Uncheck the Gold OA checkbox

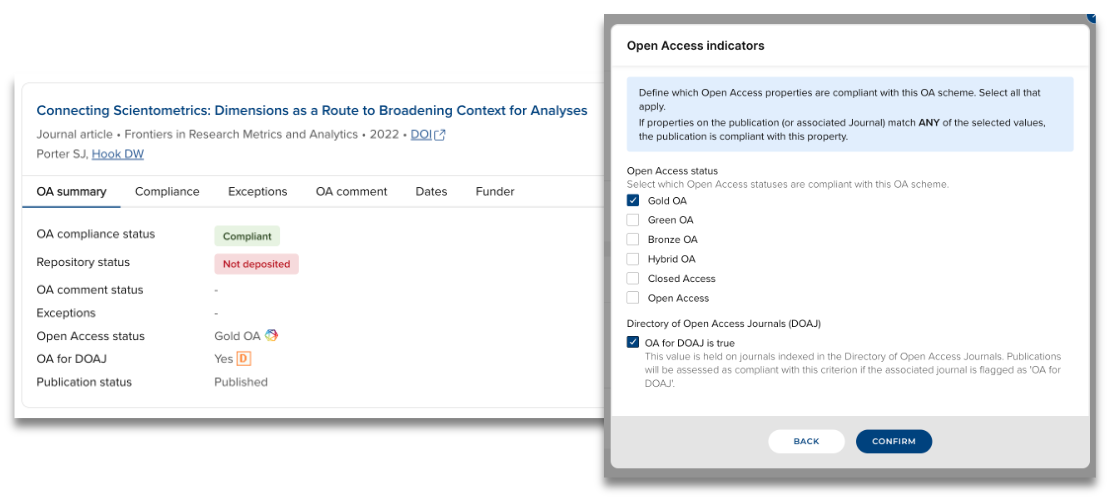[633, 200]
